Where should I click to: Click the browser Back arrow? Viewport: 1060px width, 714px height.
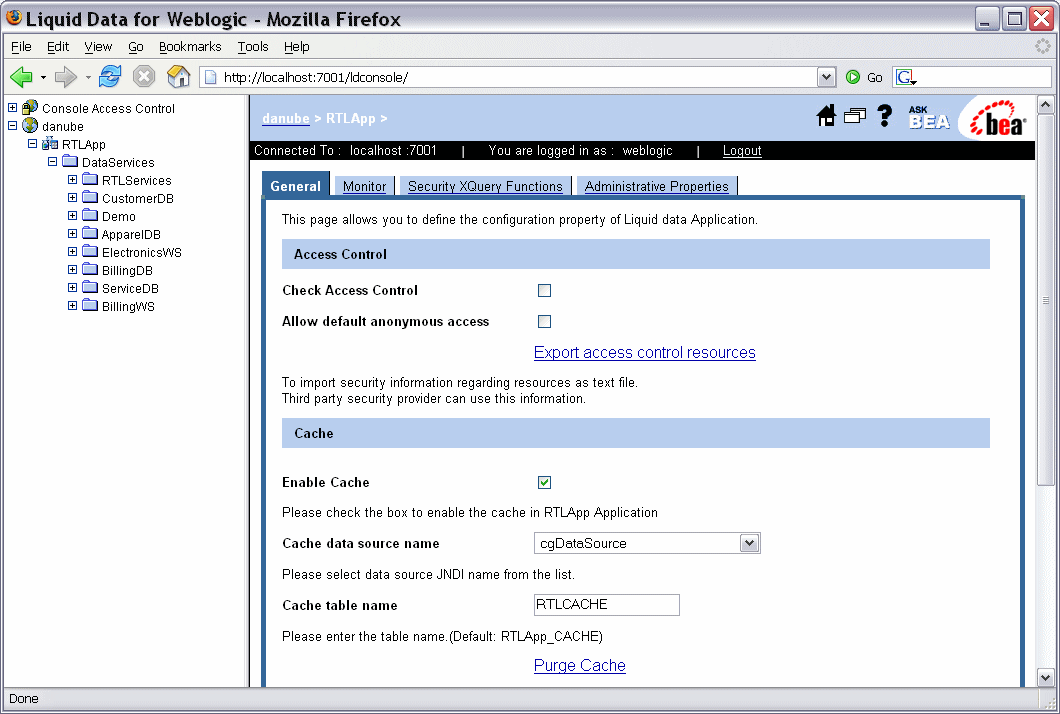pos(21,77)
